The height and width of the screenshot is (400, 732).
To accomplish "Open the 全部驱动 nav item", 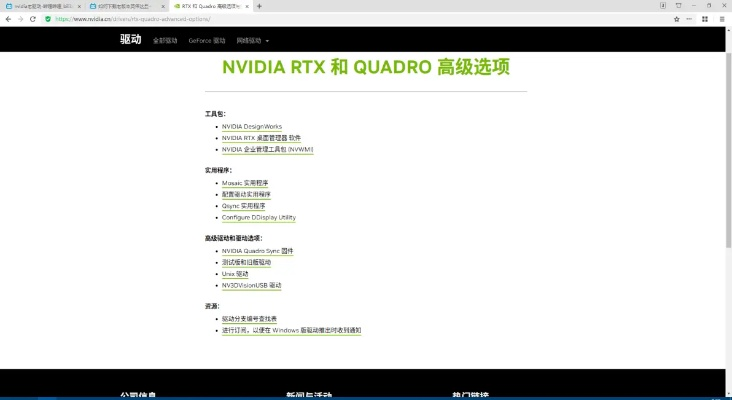I will [x=164, y=41].
